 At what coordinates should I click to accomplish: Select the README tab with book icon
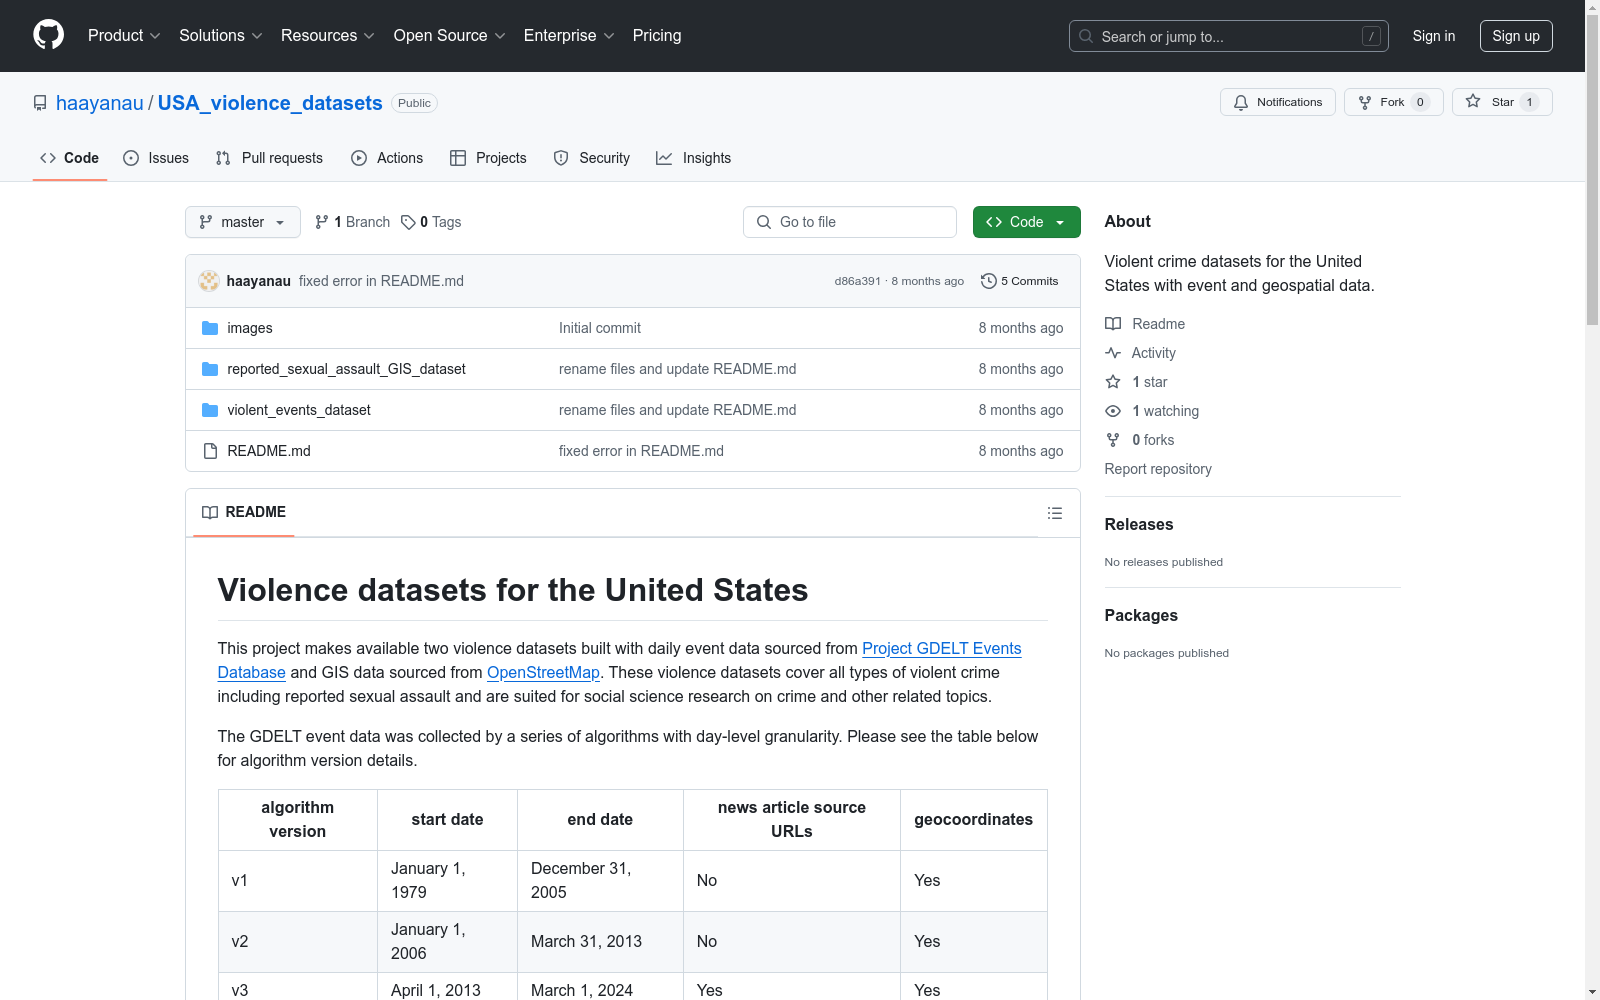point(244,512)
